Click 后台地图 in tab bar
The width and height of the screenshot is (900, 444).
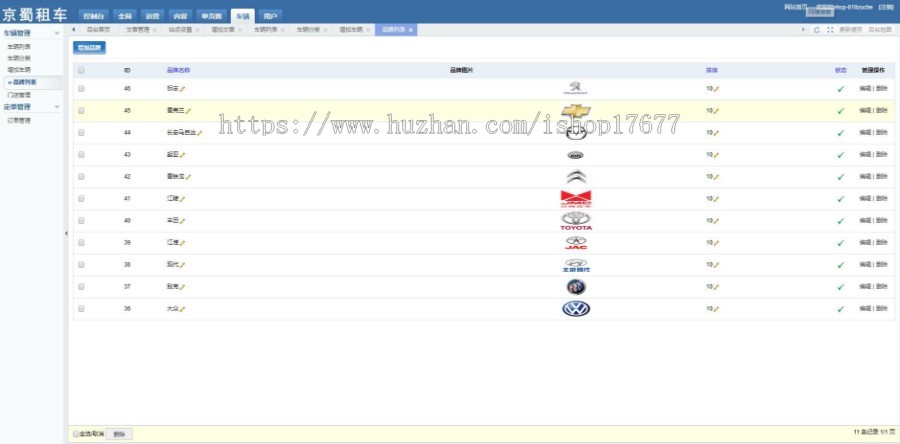click(880, 30)
